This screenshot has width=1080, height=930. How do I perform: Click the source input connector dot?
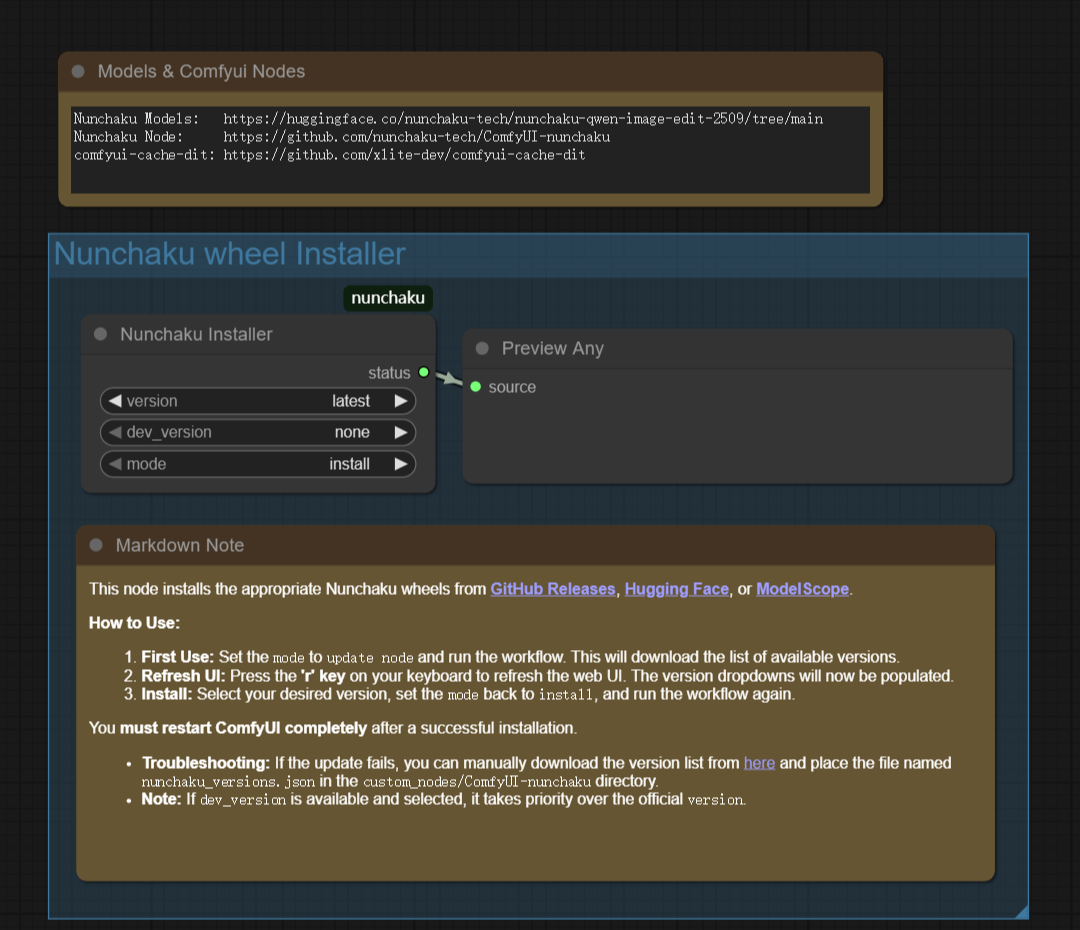click(475, 386)
